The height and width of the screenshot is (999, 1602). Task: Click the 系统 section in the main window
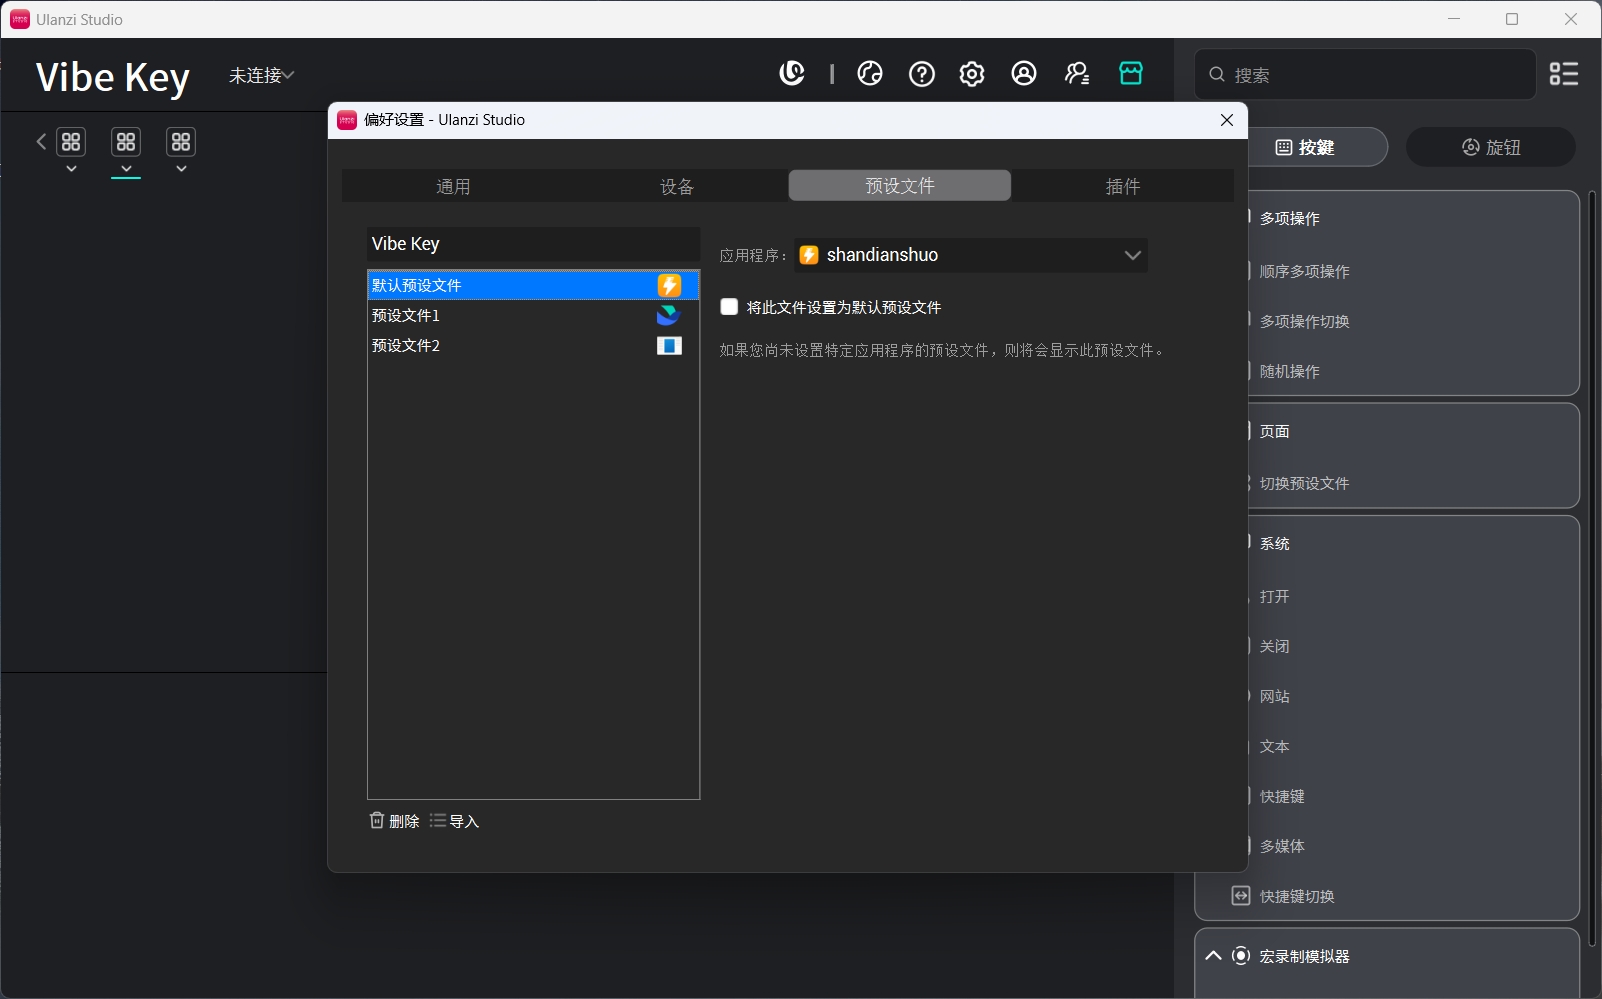click(x=1275, y=543)
